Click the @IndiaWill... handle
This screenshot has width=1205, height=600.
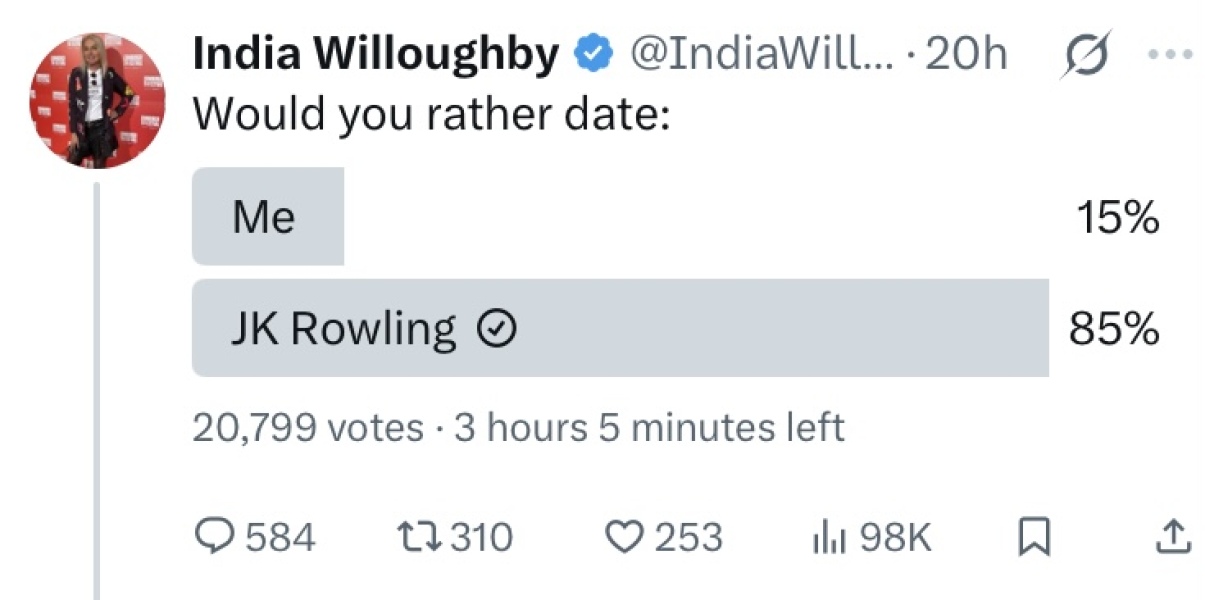point(760,55)
